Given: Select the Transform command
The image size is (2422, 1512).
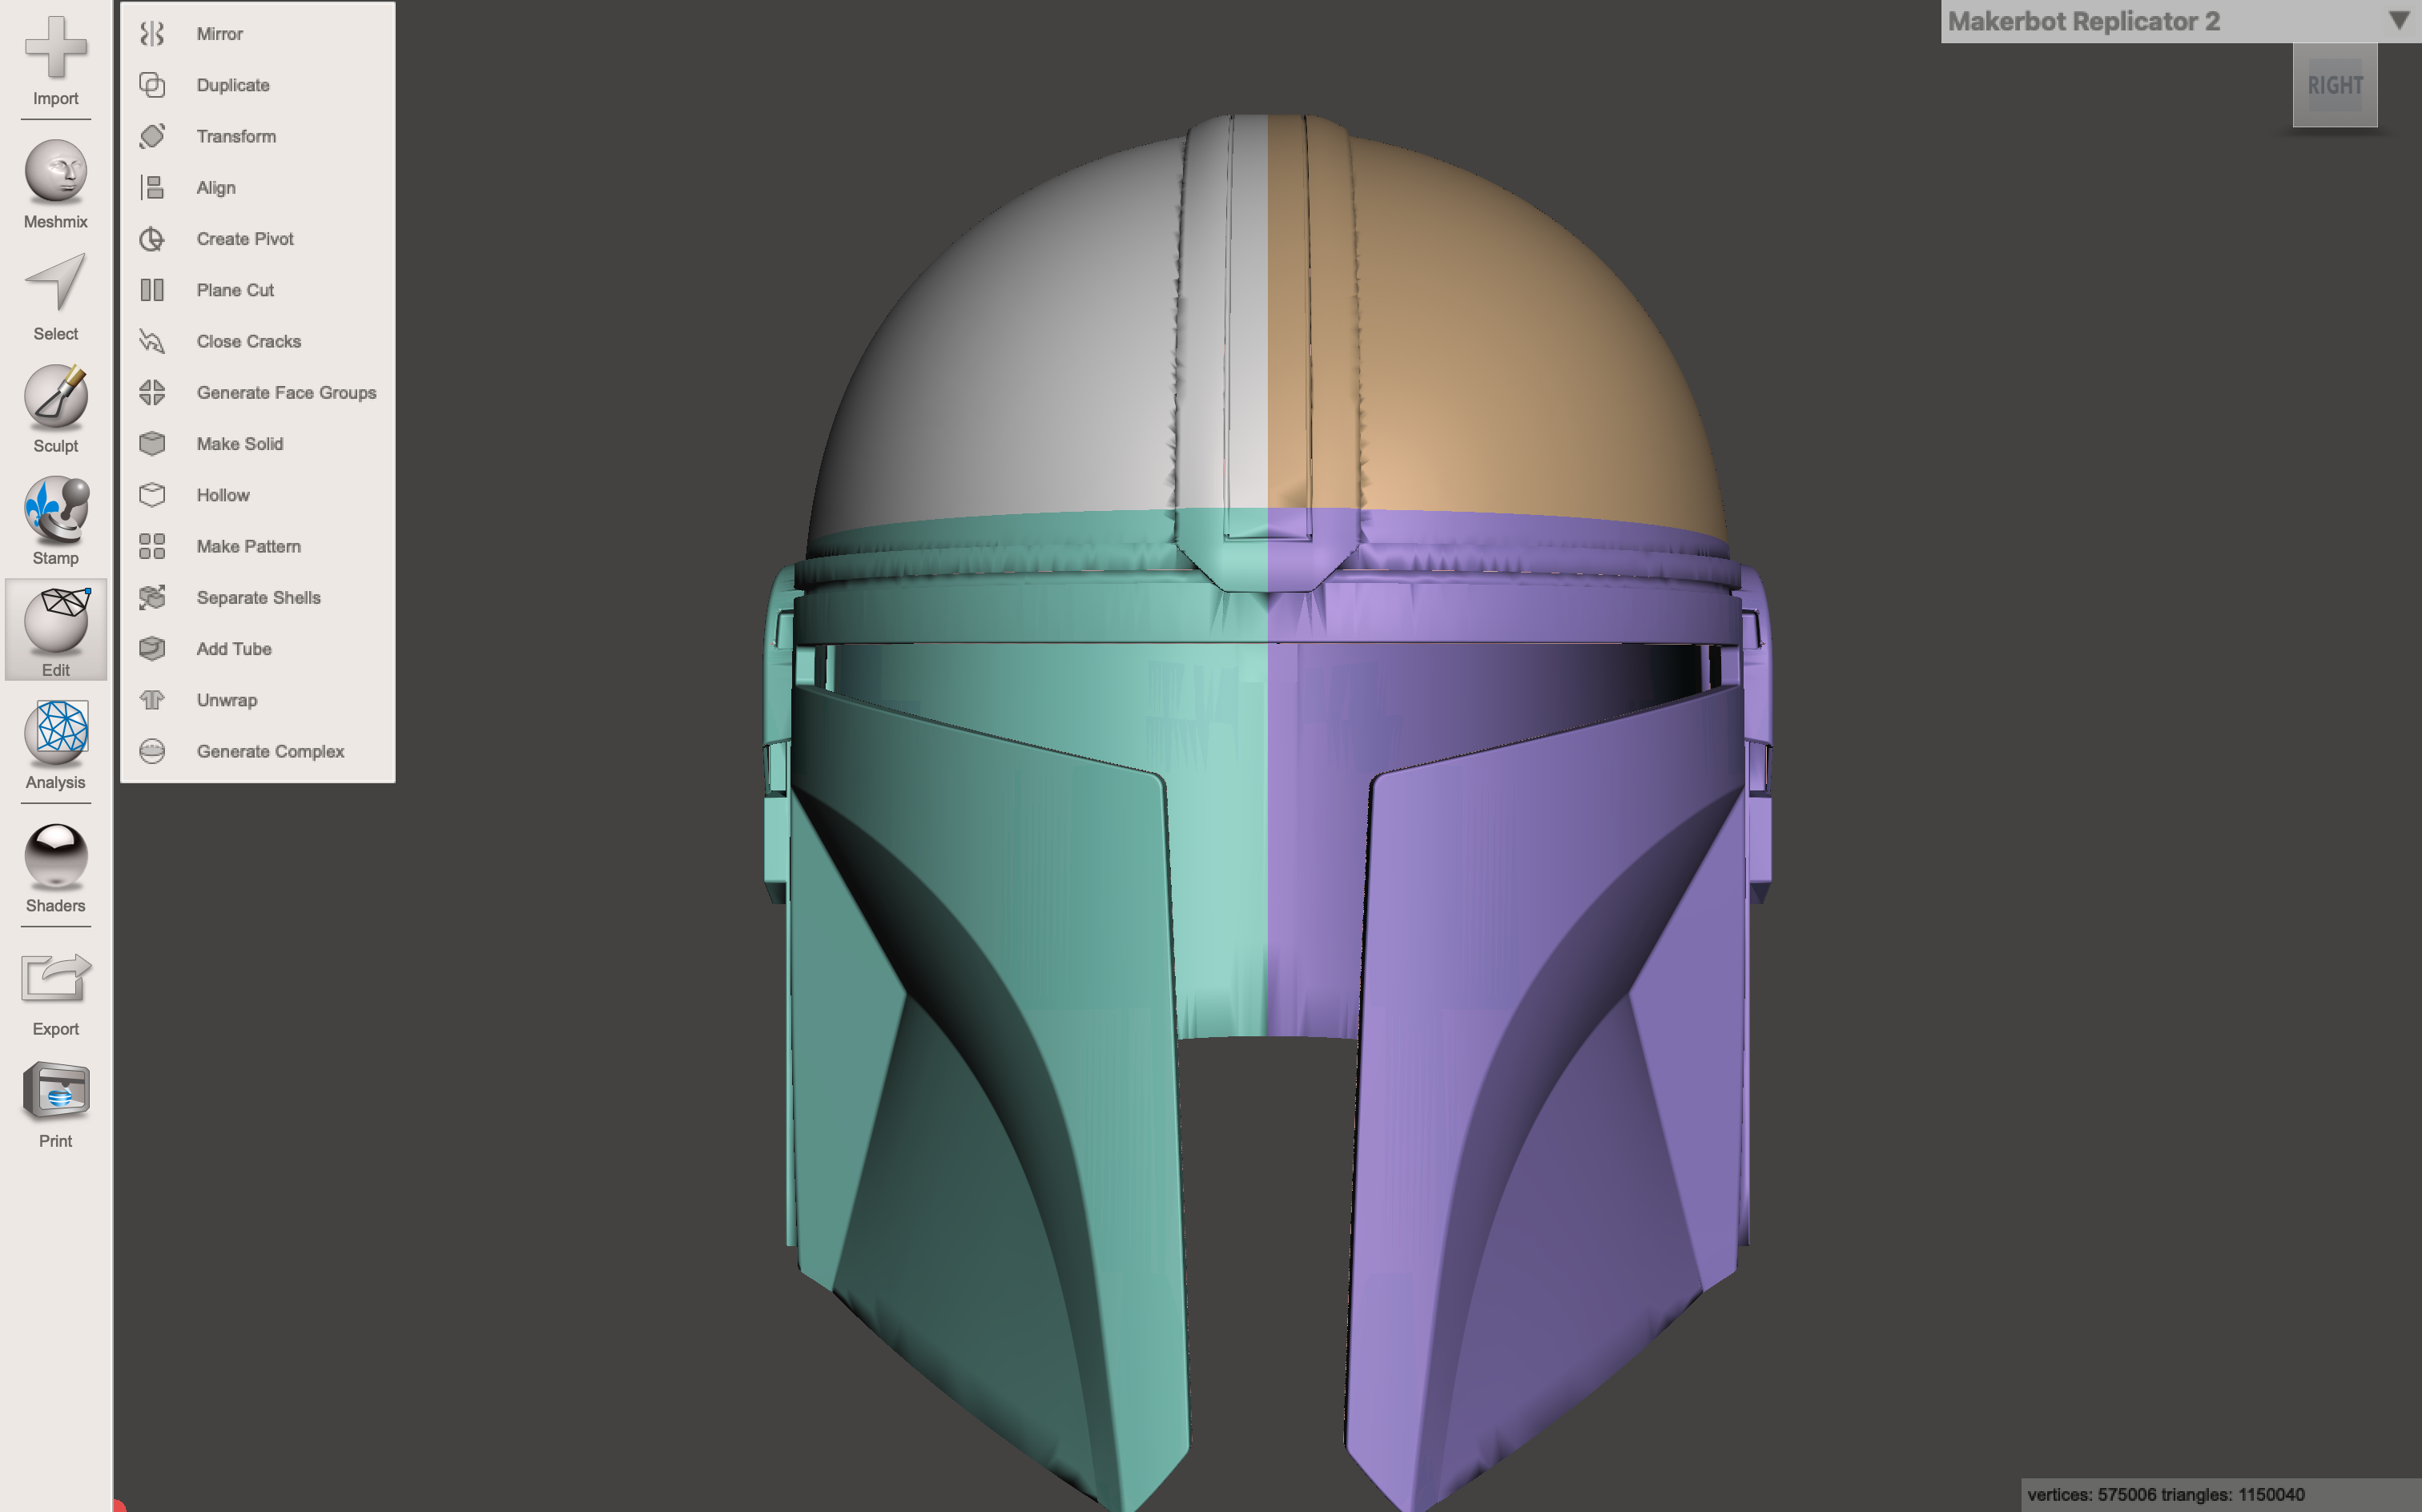Looking at the screenshot, I should (x=236, y=137).
